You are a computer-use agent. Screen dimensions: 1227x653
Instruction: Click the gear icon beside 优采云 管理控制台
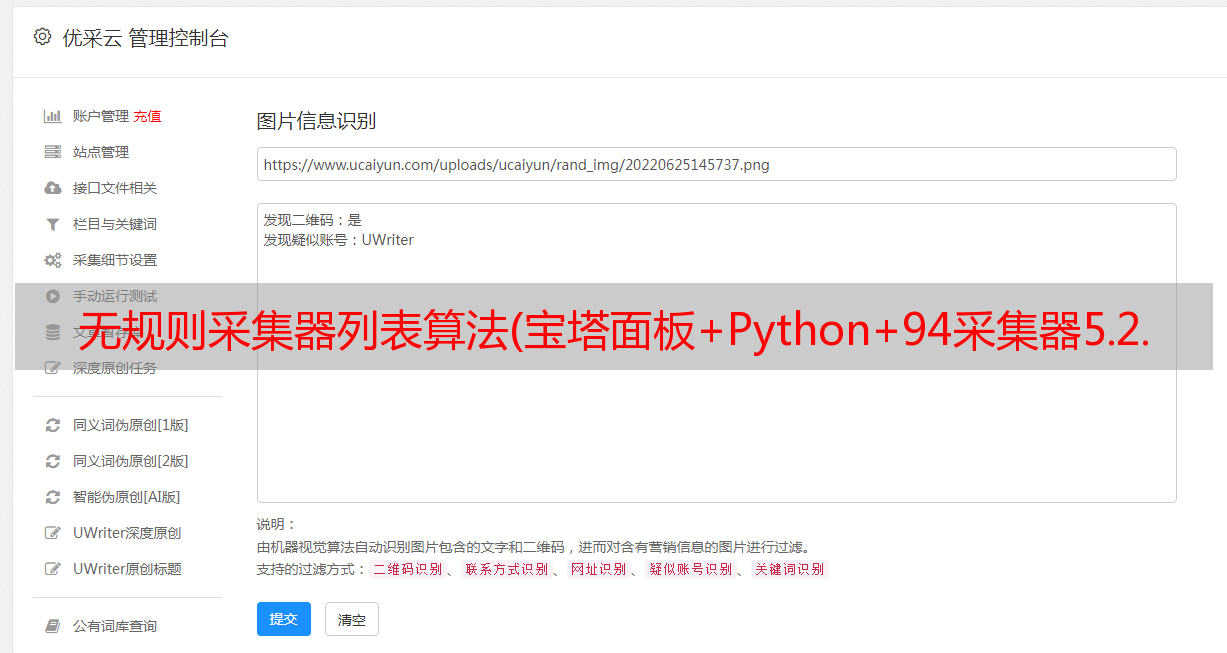(x=42, y=37)
